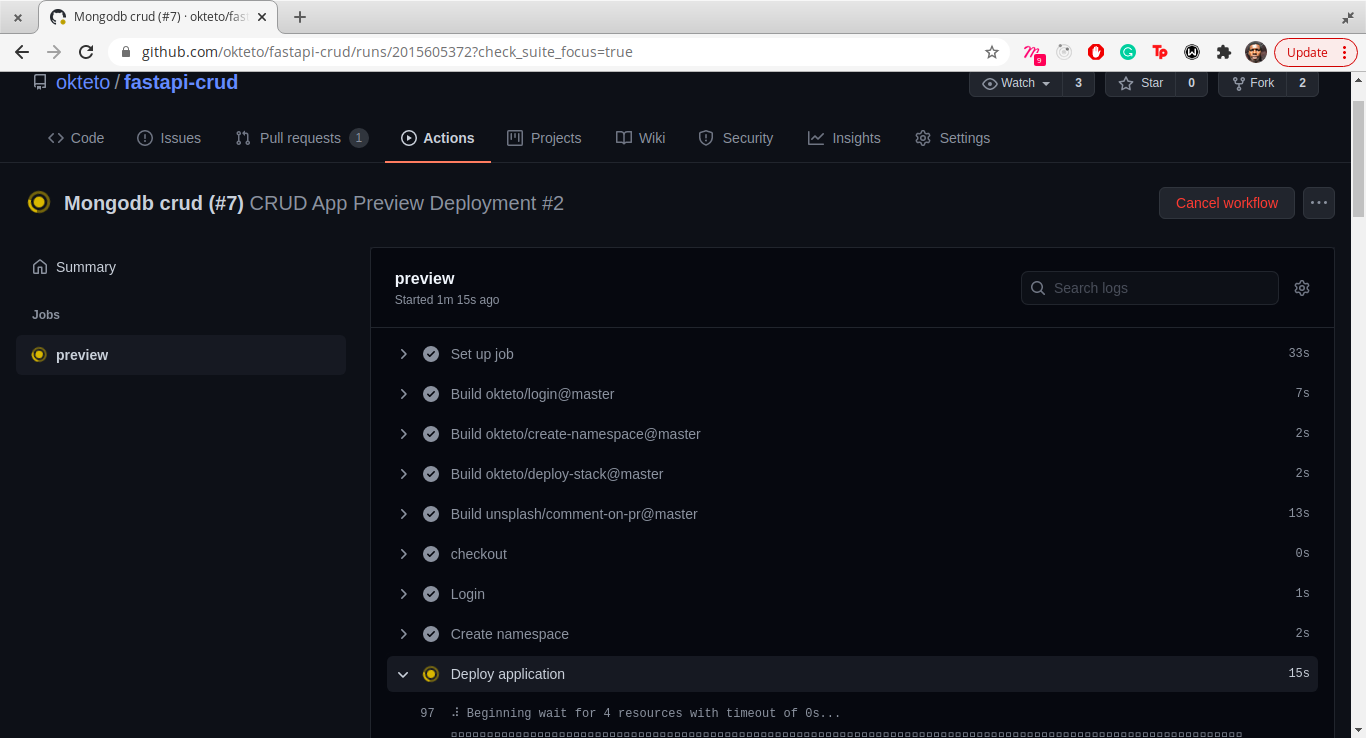Click the 33s duration of Set up job
This screenshot has height=738, width=1366.
click(1299, 354)
